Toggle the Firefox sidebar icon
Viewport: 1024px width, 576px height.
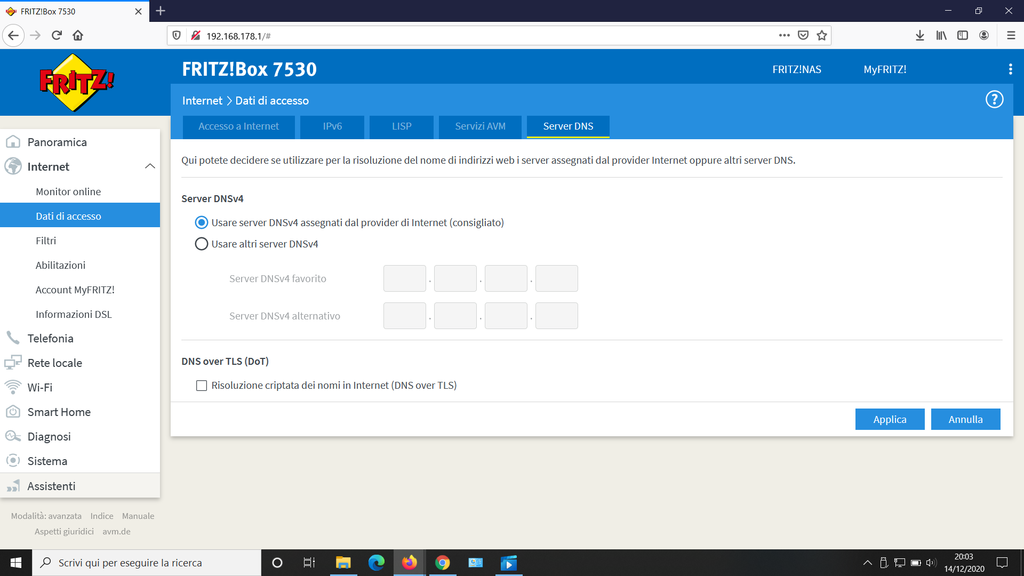point(963,35)
